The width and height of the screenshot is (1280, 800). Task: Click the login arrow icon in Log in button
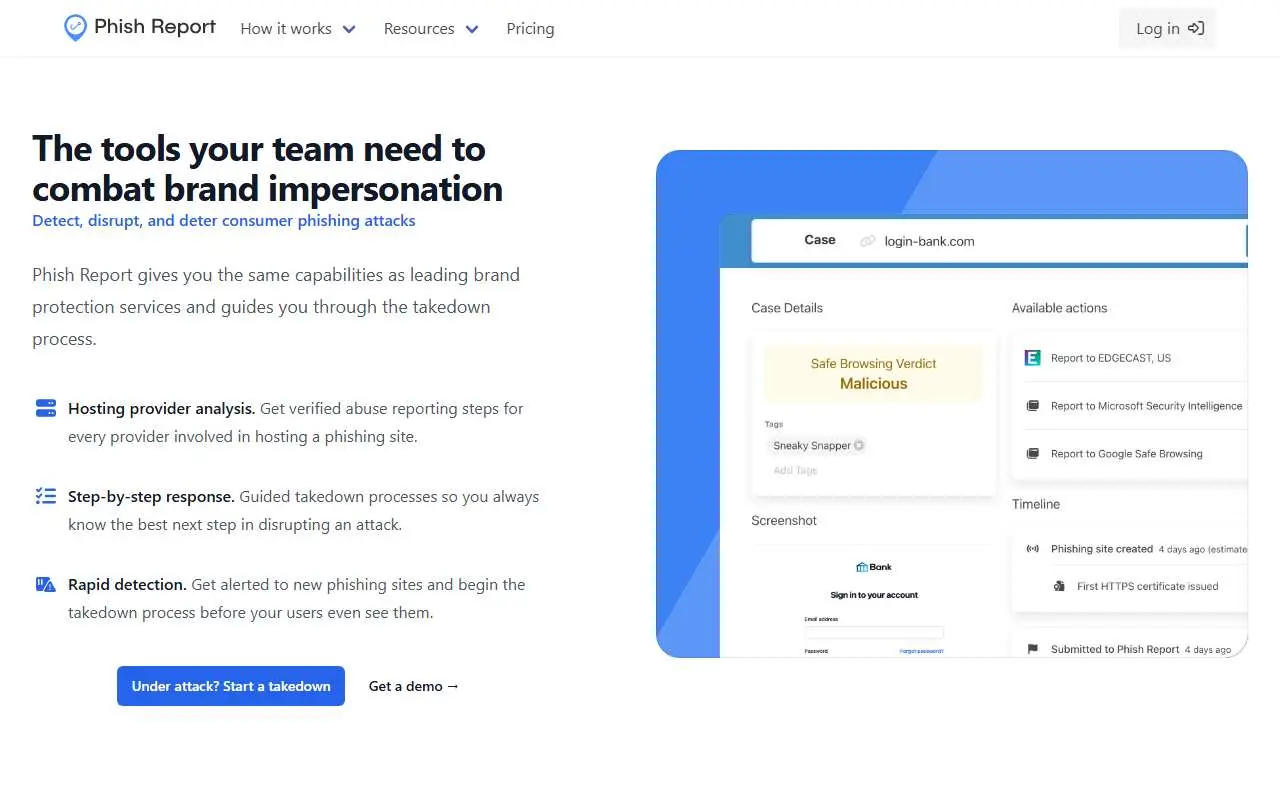click(1196, 28)
